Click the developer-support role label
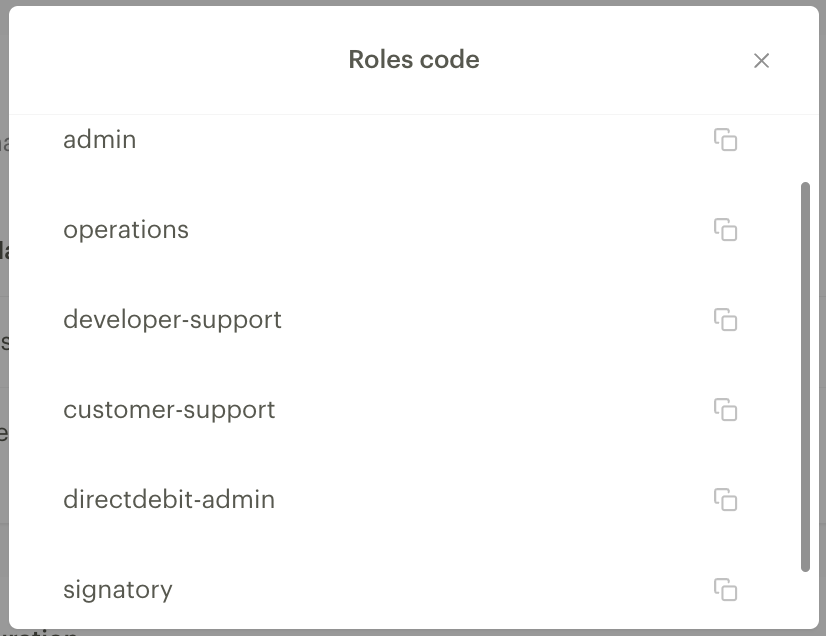This screenshot has width=826, height=636. tap(172, 320)
